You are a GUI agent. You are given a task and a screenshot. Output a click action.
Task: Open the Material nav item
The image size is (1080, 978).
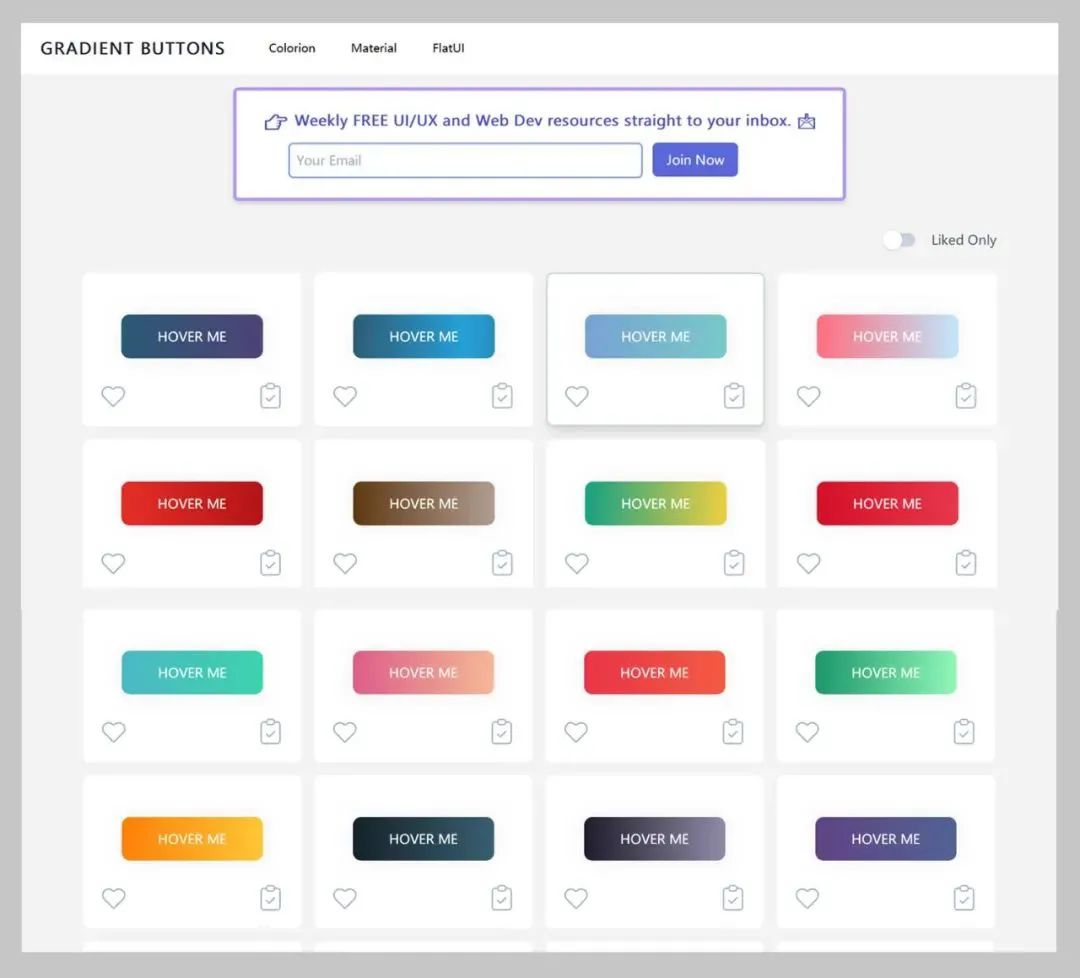[x=374, y=48]
